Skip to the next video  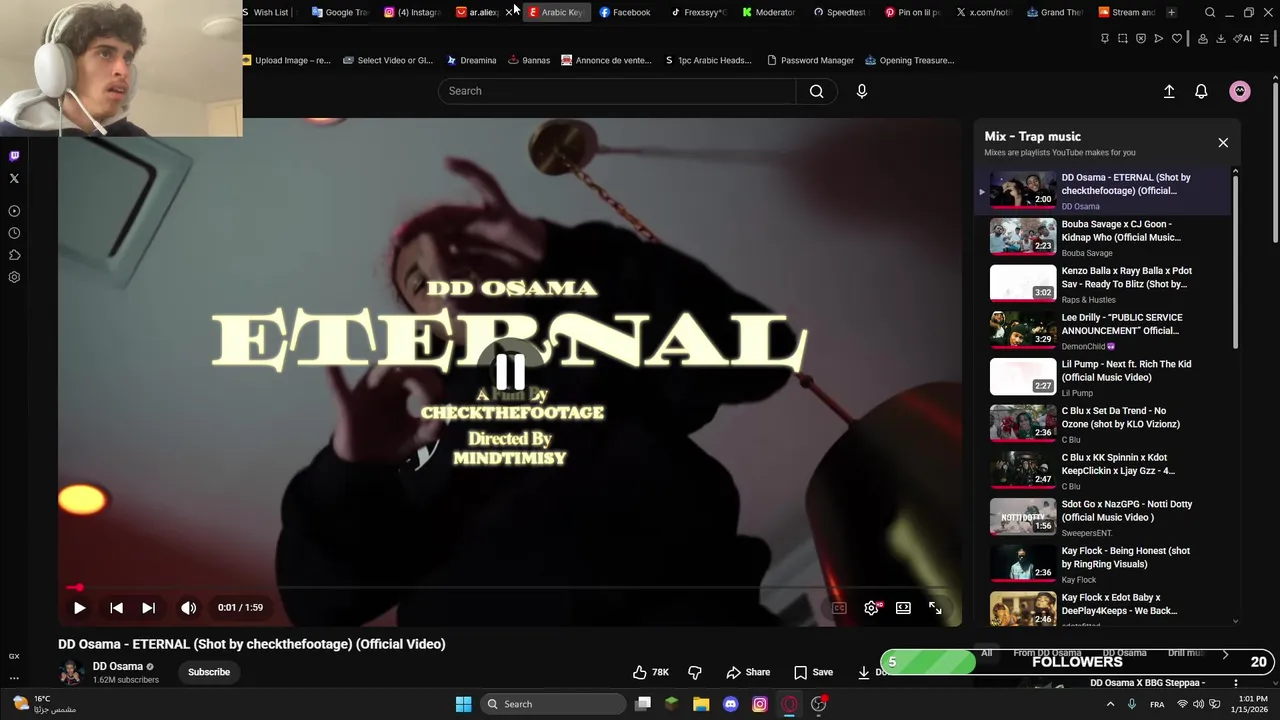[148, 608]
